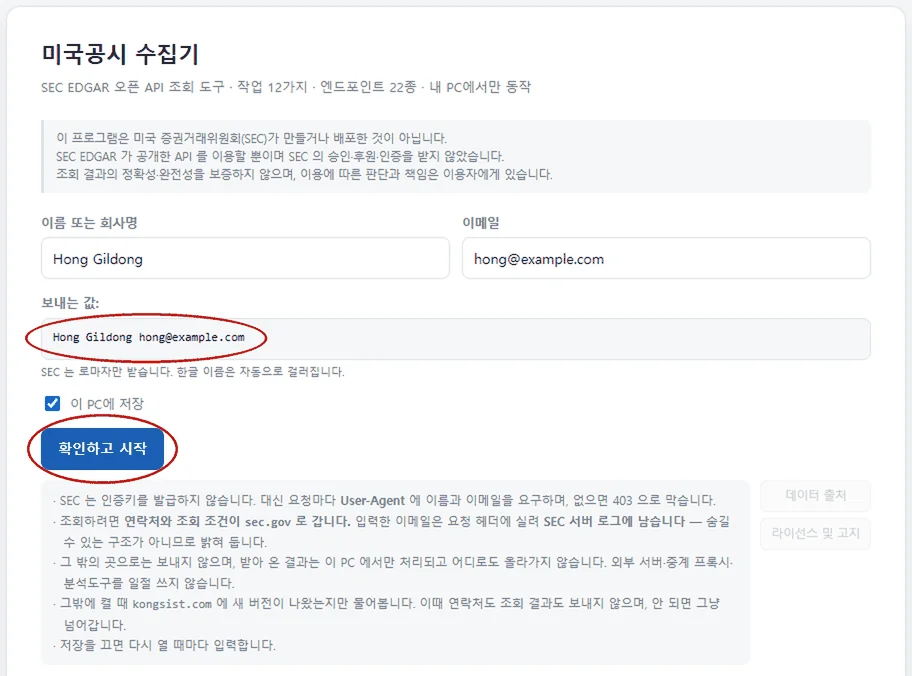Click the 이메일 input field
The height and width of the screenshot is (676, 912).
click(666, 258)
